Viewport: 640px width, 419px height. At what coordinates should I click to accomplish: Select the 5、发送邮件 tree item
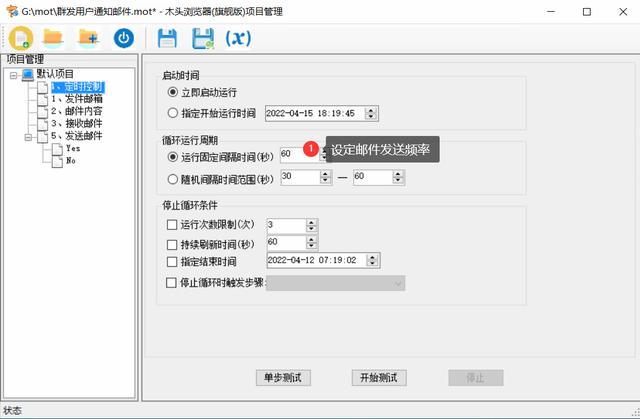pyautogui.click(x=76, y=136)
